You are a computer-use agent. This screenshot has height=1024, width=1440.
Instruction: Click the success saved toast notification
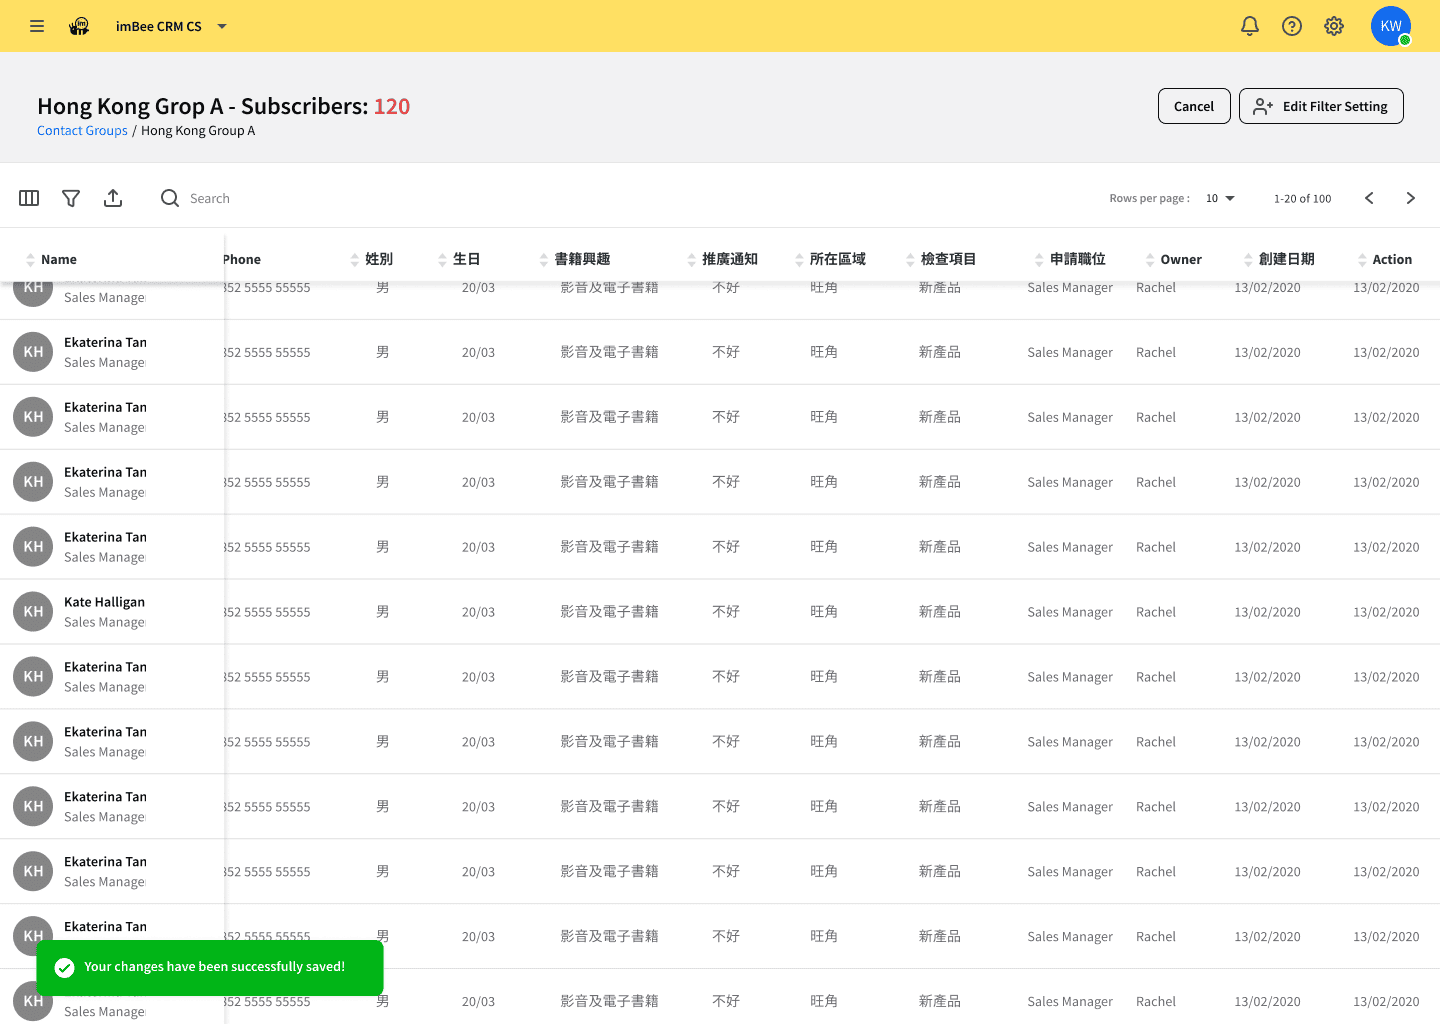210,967
